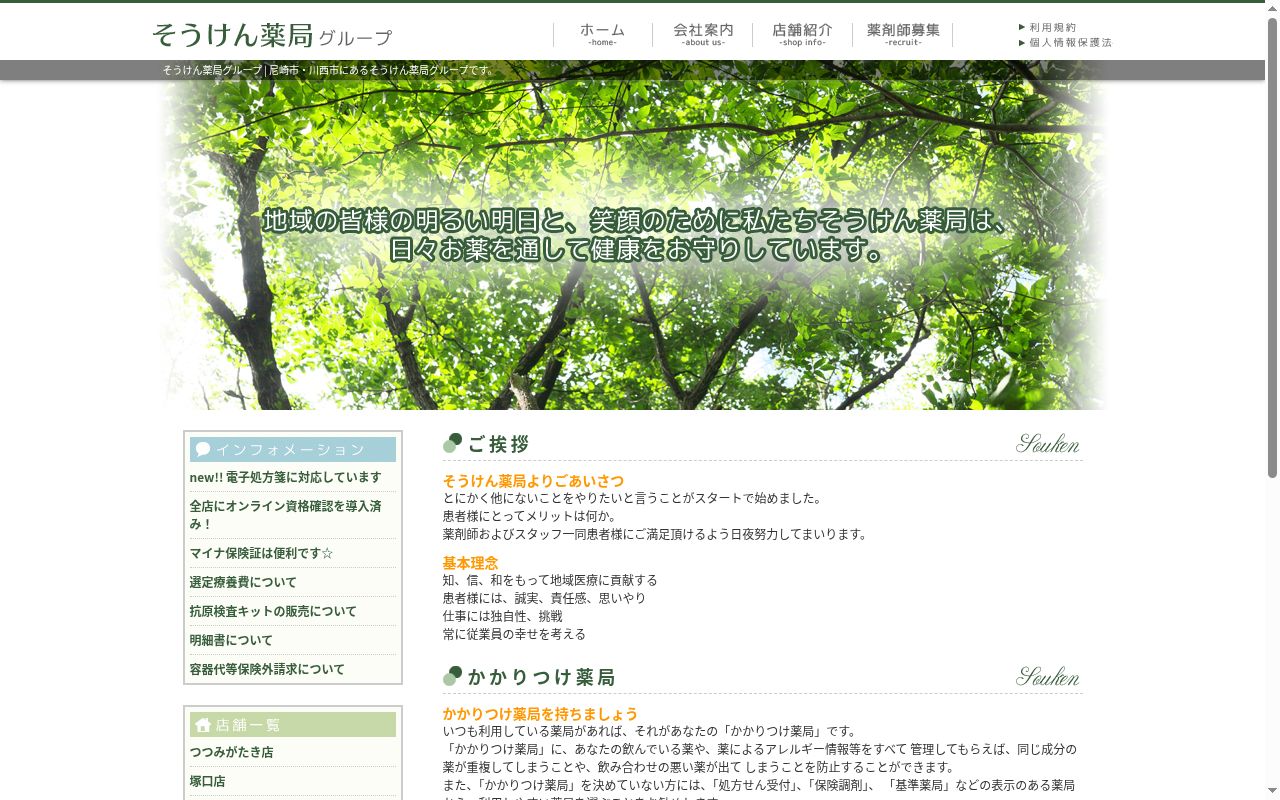The width and height of the screenshot is (1280, 800).
Task: Open new!! 電子処方箋に対応しています notice
Action: point(286,477)
